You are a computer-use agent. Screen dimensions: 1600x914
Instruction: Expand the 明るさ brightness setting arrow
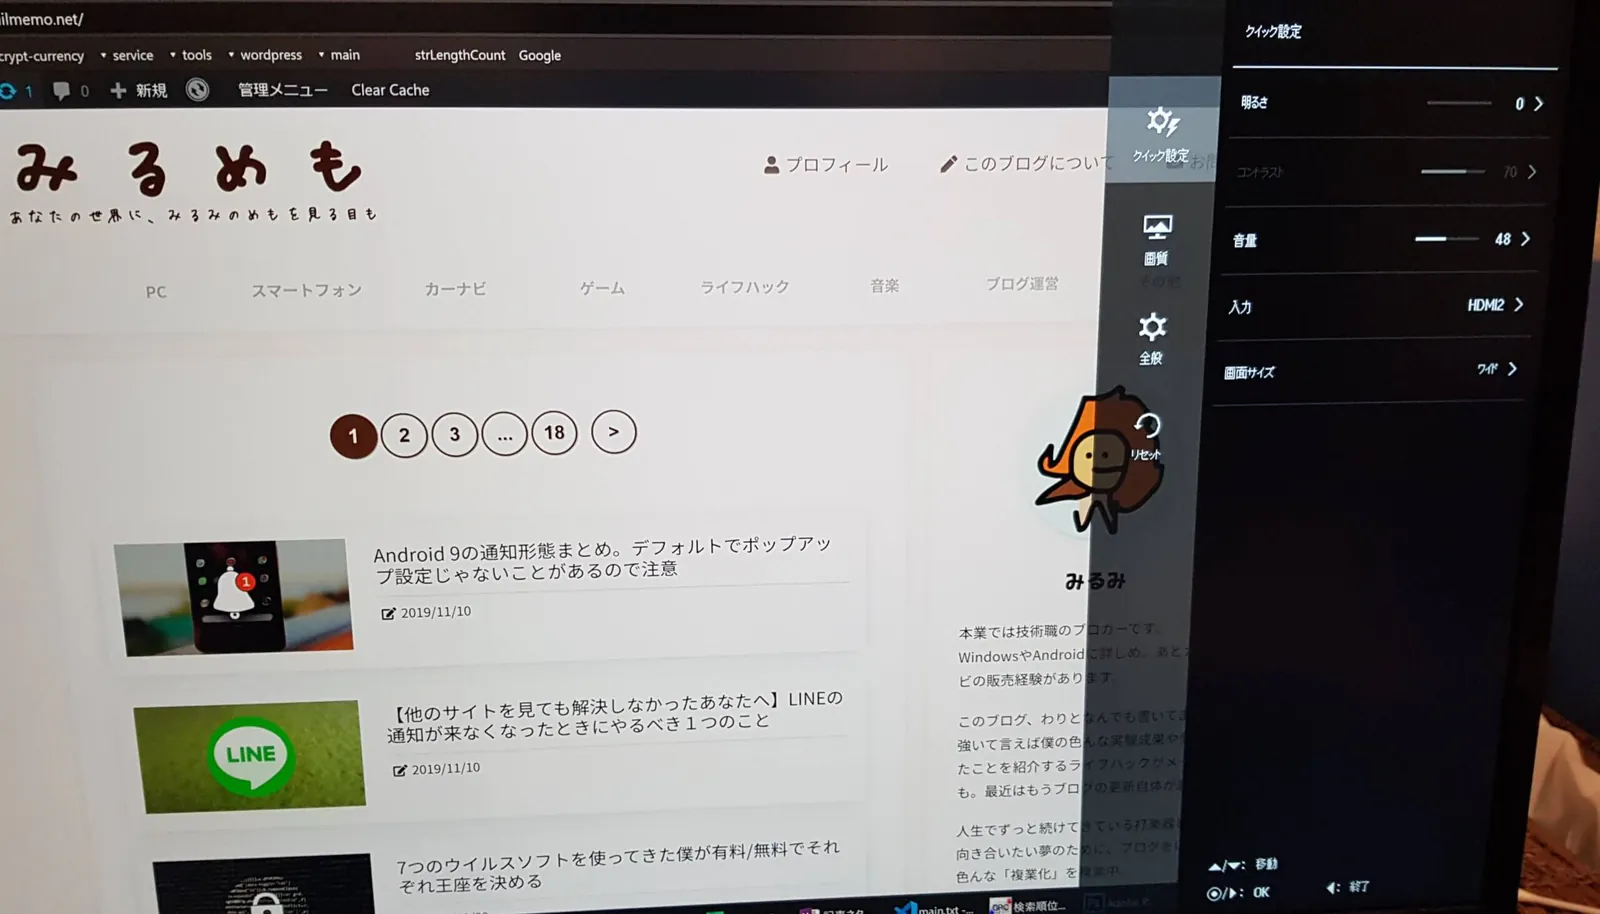1539,104
